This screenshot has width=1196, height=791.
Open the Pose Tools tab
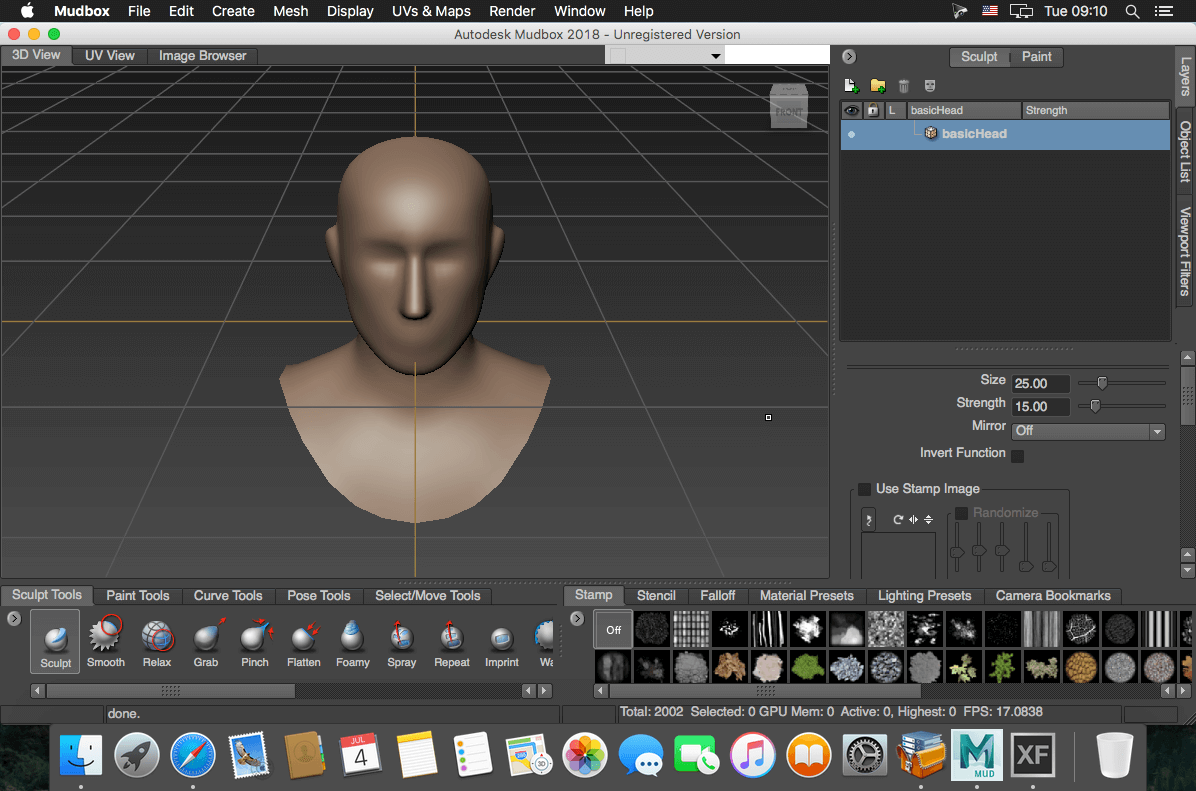click(x=319, y=596)
